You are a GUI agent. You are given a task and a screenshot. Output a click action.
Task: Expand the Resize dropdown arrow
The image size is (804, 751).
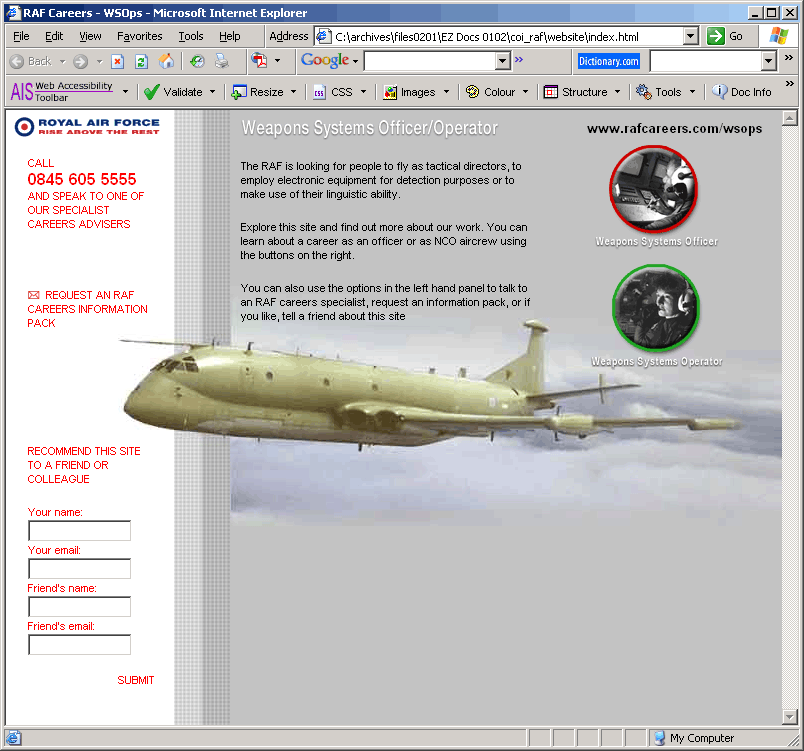(293, 92)
